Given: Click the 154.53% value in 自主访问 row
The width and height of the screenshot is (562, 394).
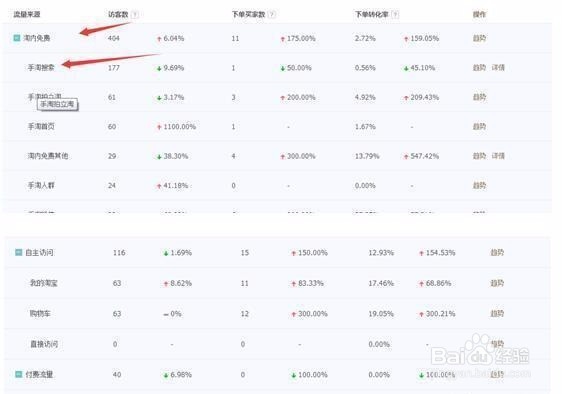Looking at the screenshot, I should point(440,253).
